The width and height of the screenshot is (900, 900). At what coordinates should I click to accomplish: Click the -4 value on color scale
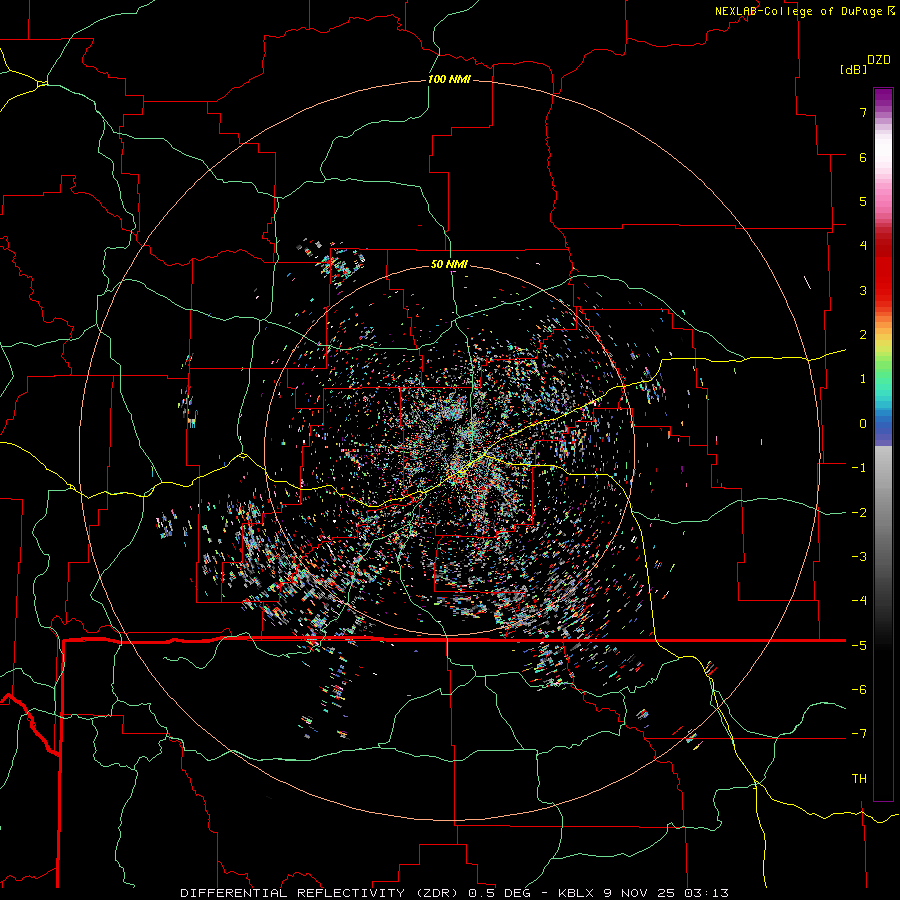point(859,601)
